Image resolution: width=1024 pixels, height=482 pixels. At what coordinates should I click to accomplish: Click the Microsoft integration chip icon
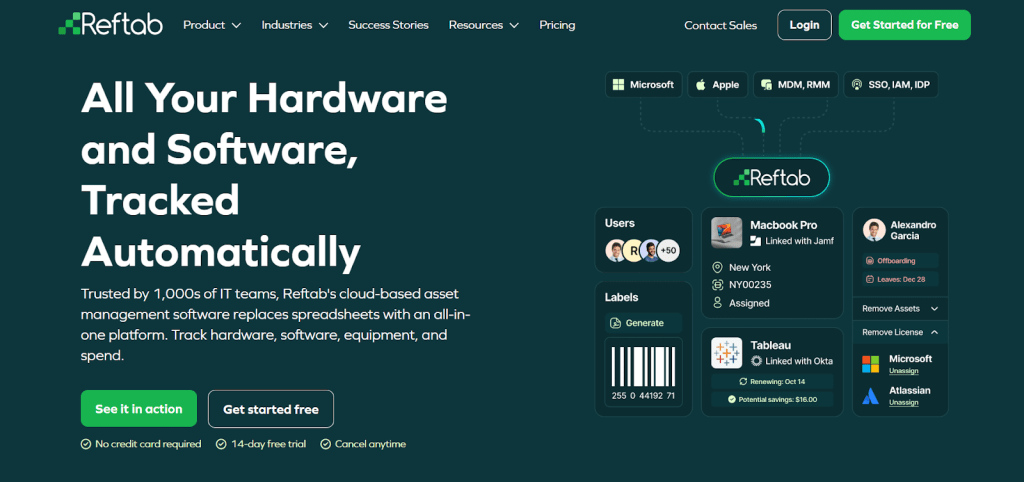pyautogui.click(x=619, y=85)
